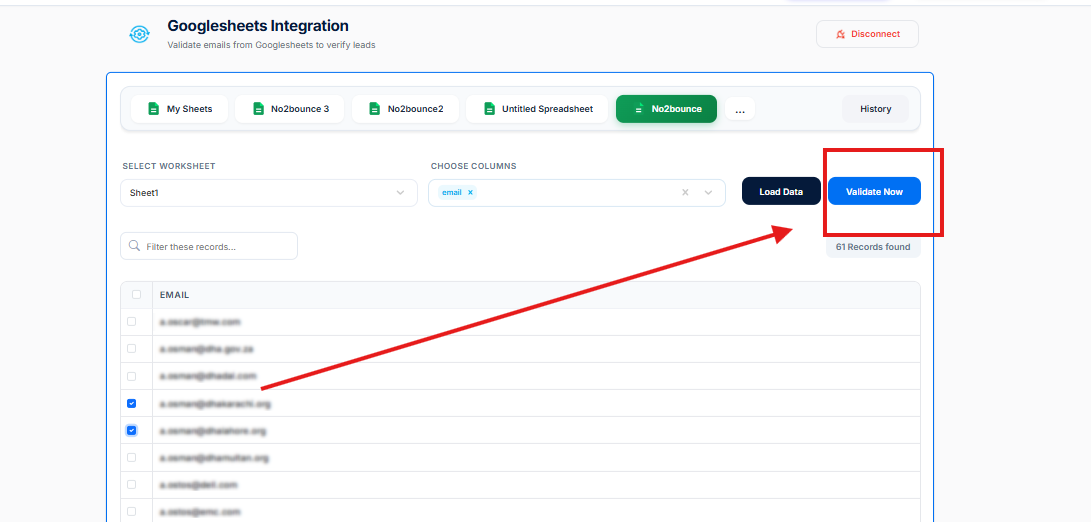The image size is (1091, 522).
Task: Focus the Filter these records field
Action: tap(209, 246)
